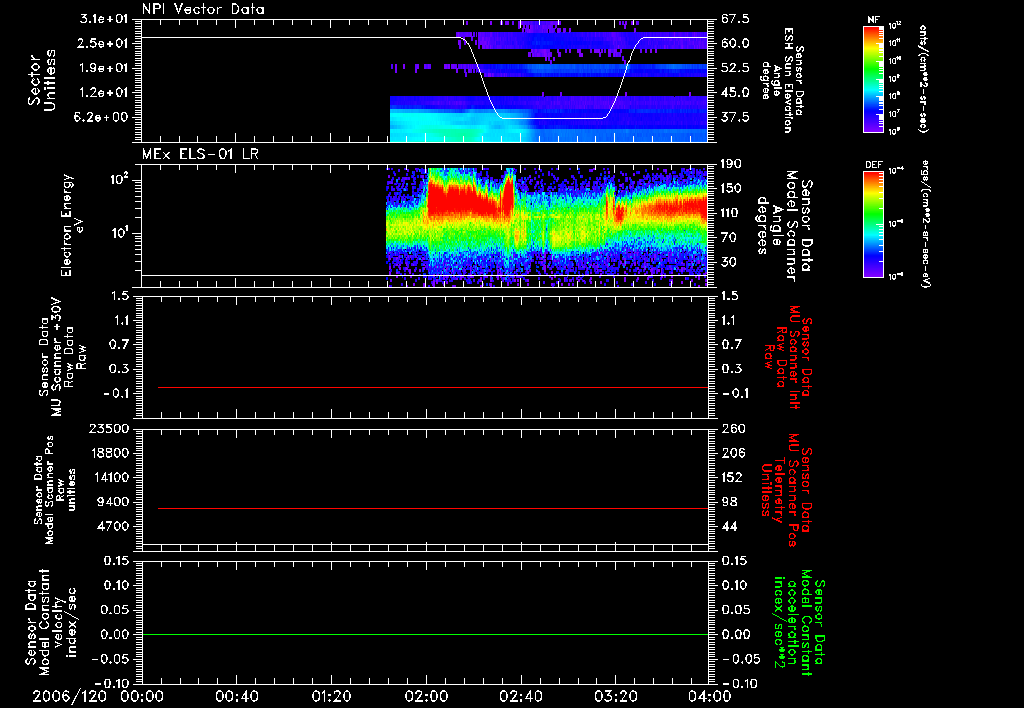This screenshot has height=708, width=1024.
Task: Click the "14100" scanner position tick label
Action: [x=110, y=477]
